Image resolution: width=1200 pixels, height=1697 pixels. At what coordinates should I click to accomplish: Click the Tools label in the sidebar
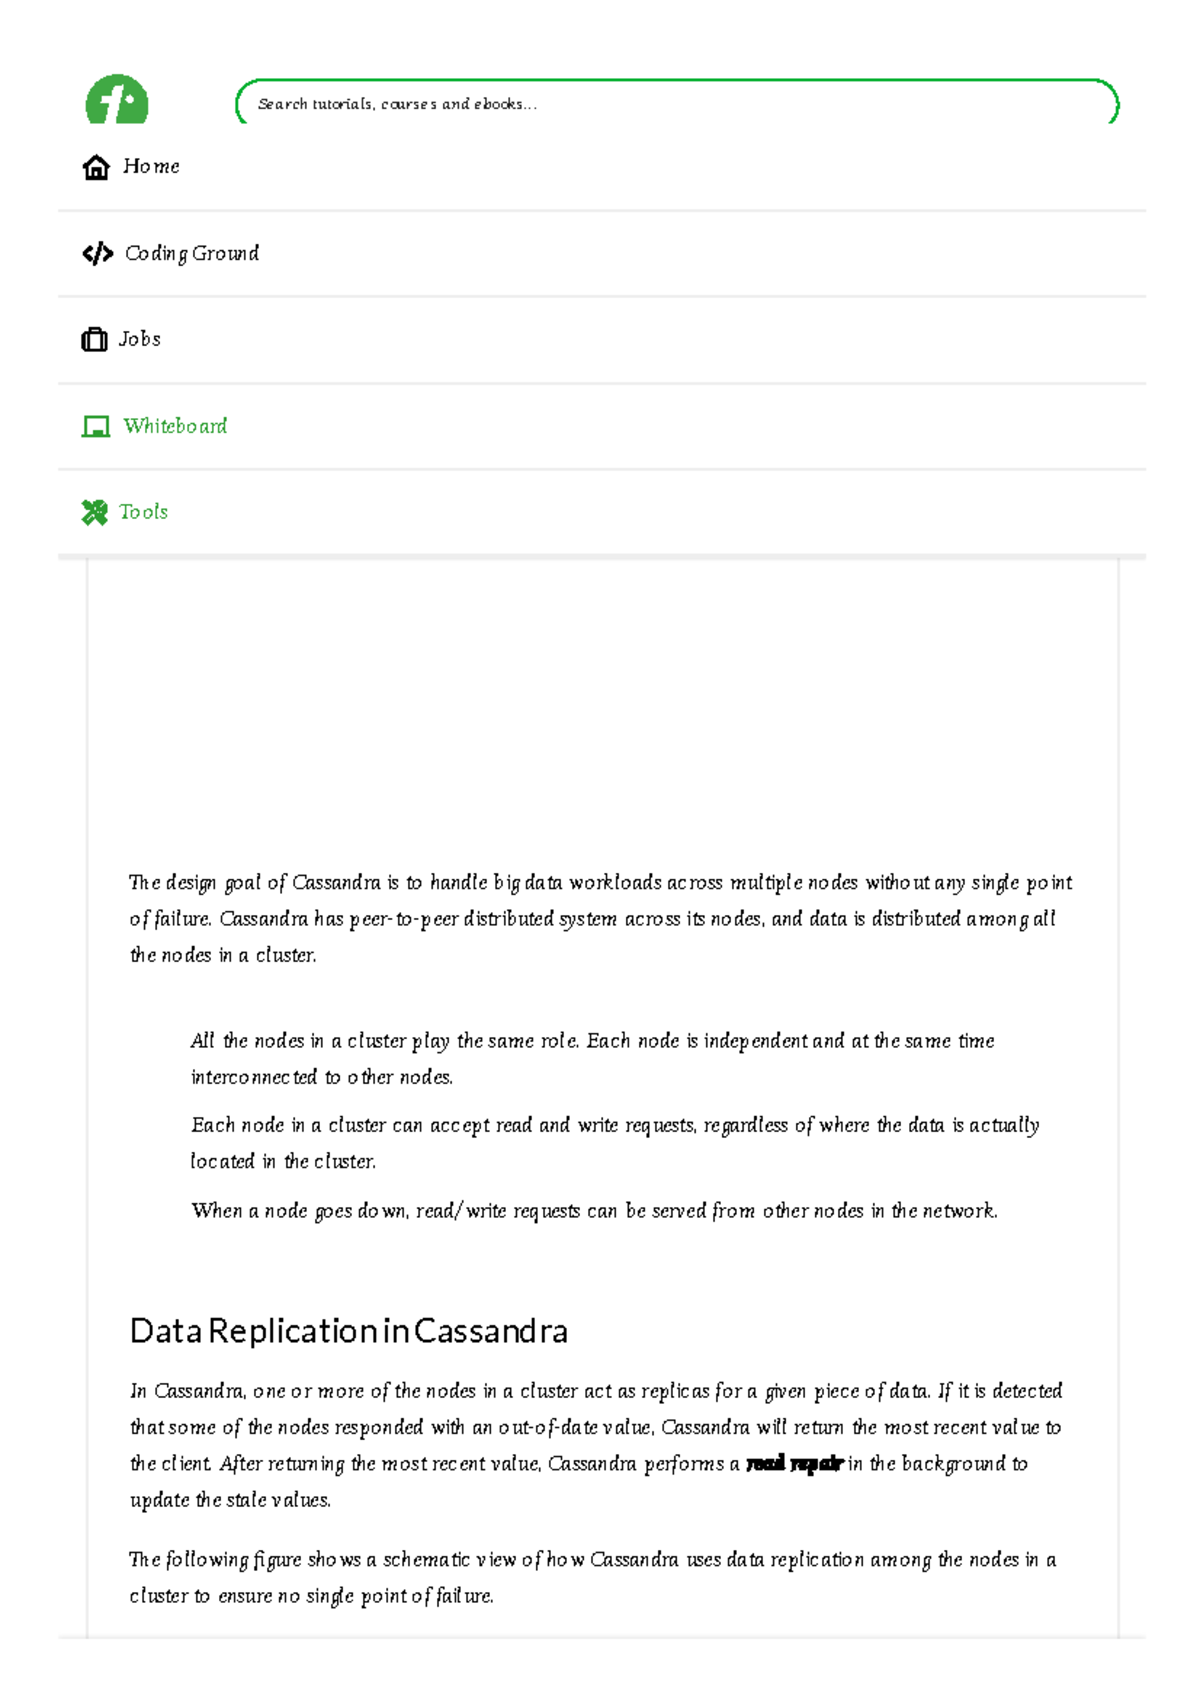[143, 512]
